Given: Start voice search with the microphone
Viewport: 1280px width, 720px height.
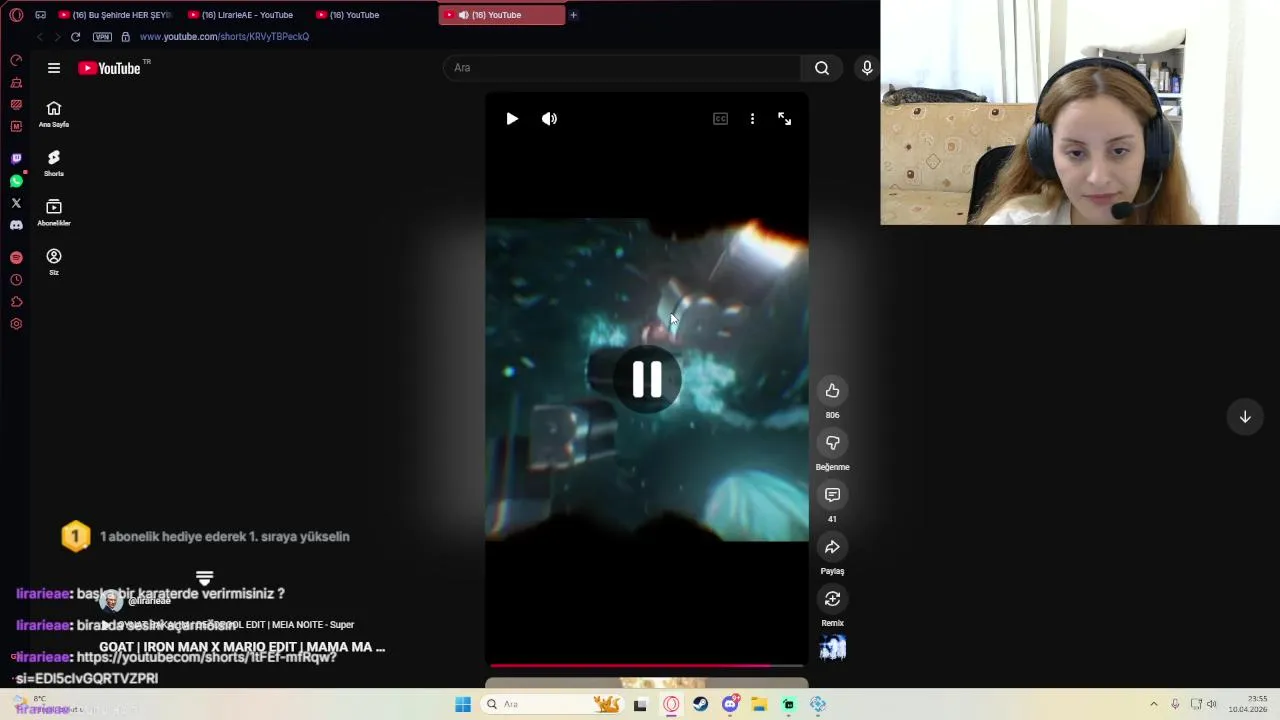Looking at the screenshot, I should pyautogui.click(x=867, y=68).
